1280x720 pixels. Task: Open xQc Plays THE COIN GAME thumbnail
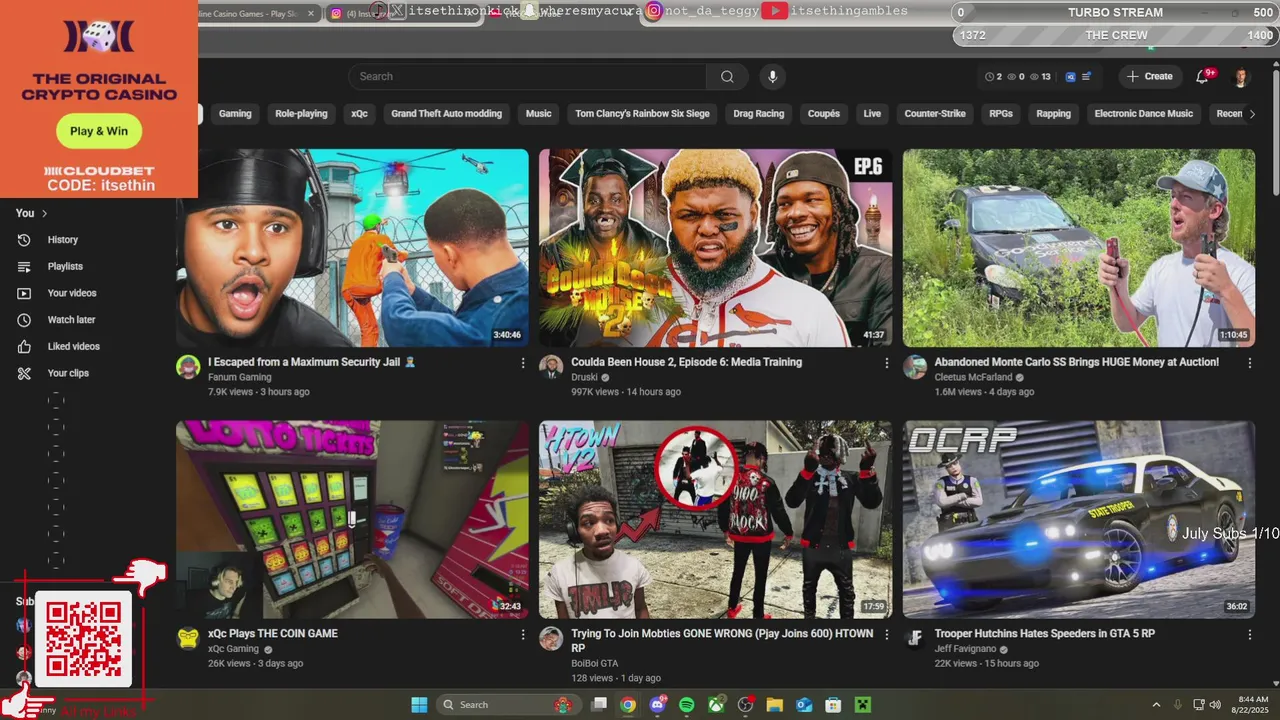(x=352, y=519)
